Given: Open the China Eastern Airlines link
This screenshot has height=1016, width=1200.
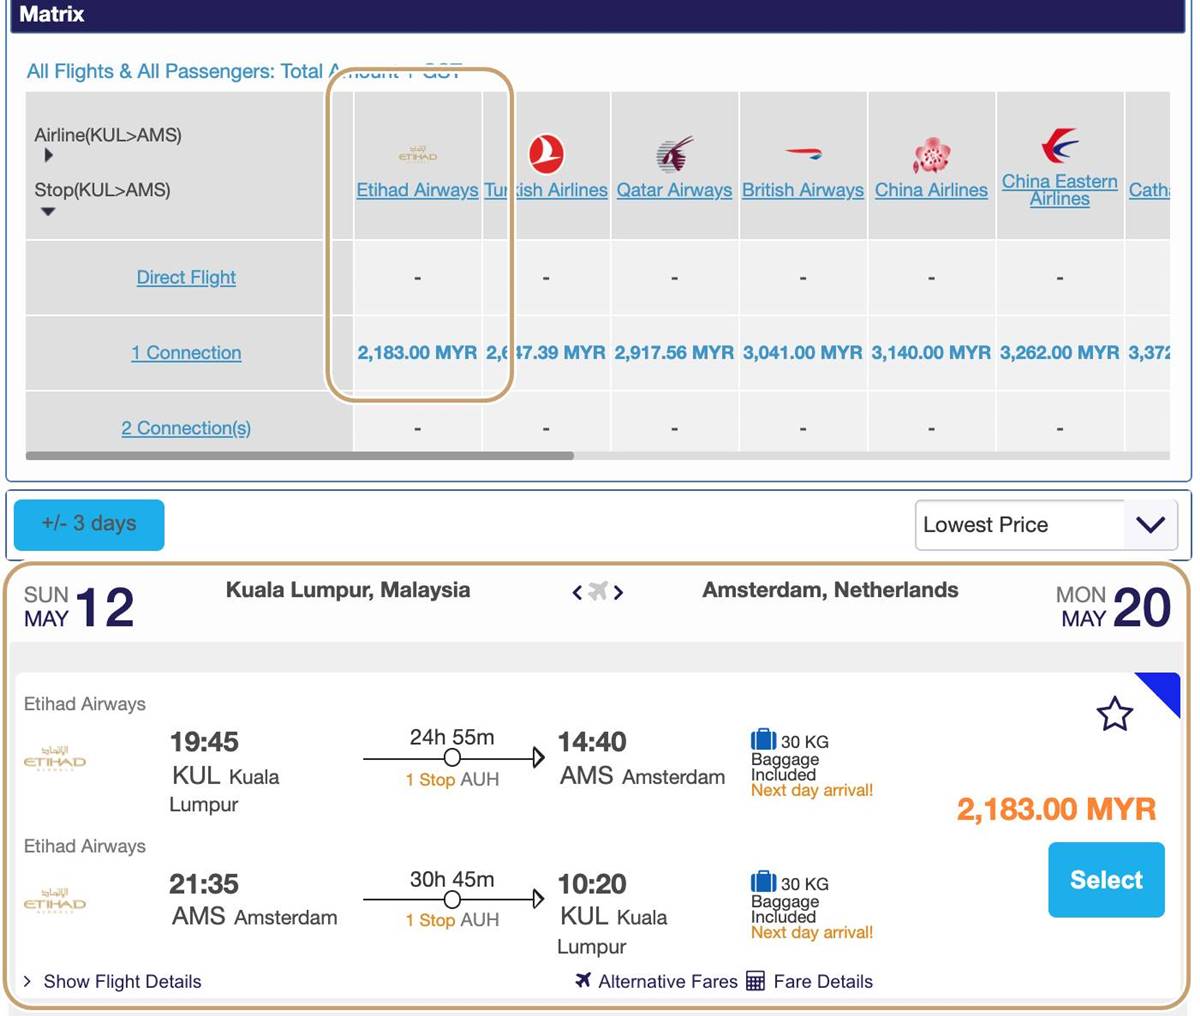Looking at the screenshot, I should pos(1060,190).
